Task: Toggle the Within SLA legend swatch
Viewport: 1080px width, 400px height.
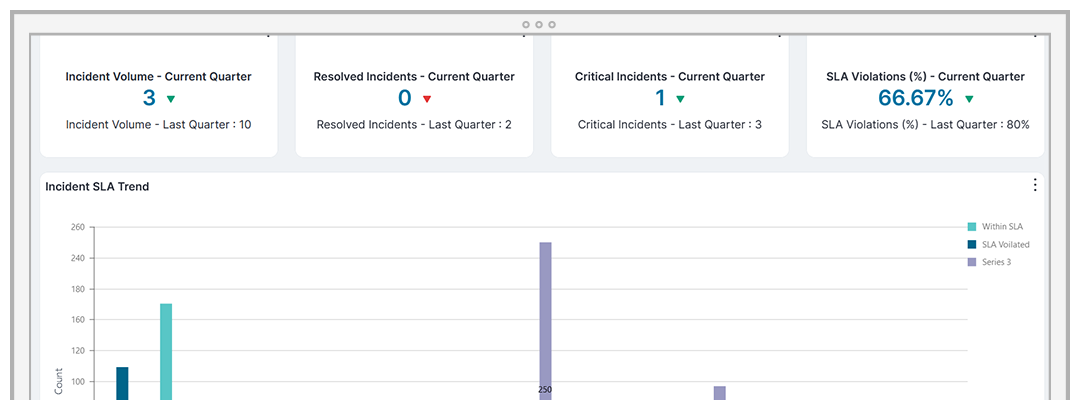Action: (972, 227)
